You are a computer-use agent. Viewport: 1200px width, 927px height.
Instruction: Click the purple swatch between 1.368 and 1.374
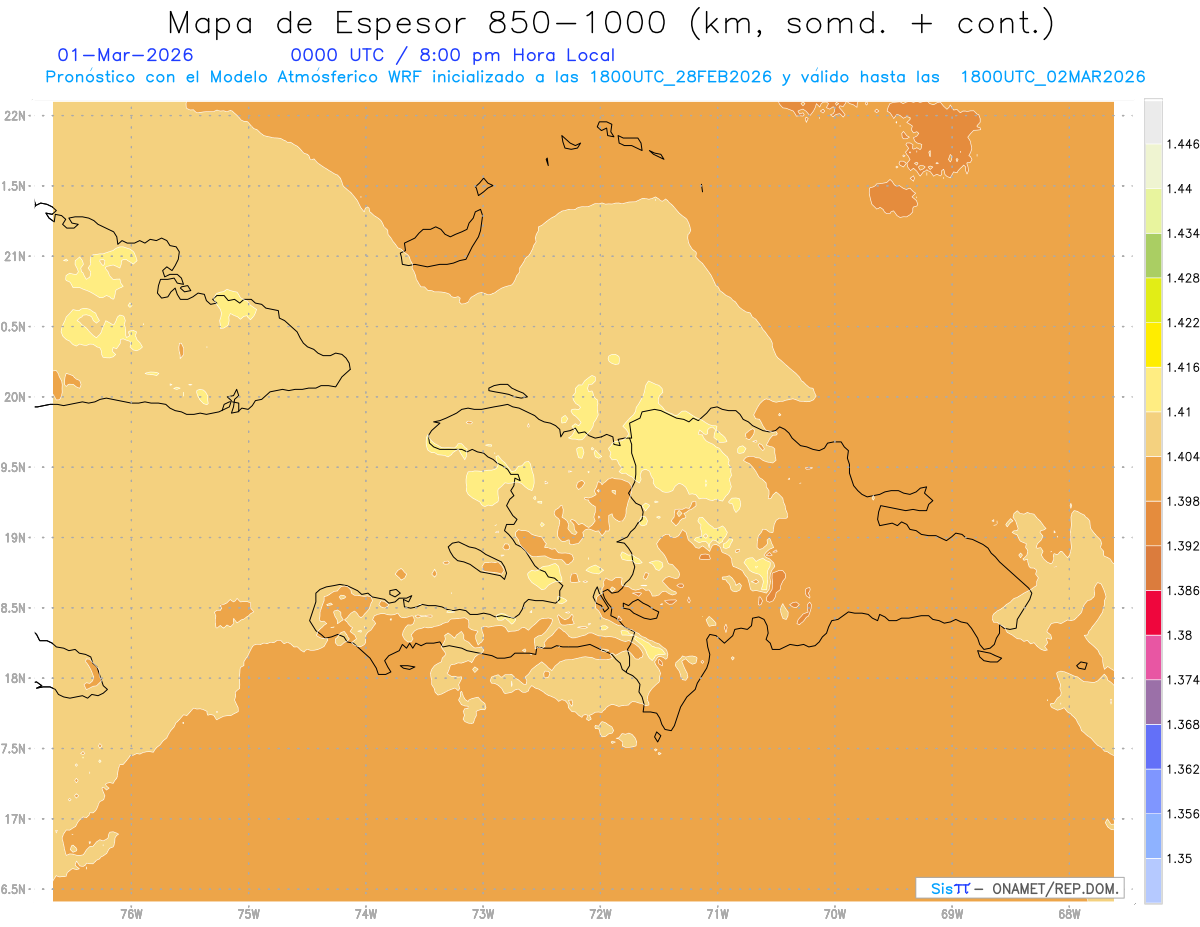point(1153,702)
